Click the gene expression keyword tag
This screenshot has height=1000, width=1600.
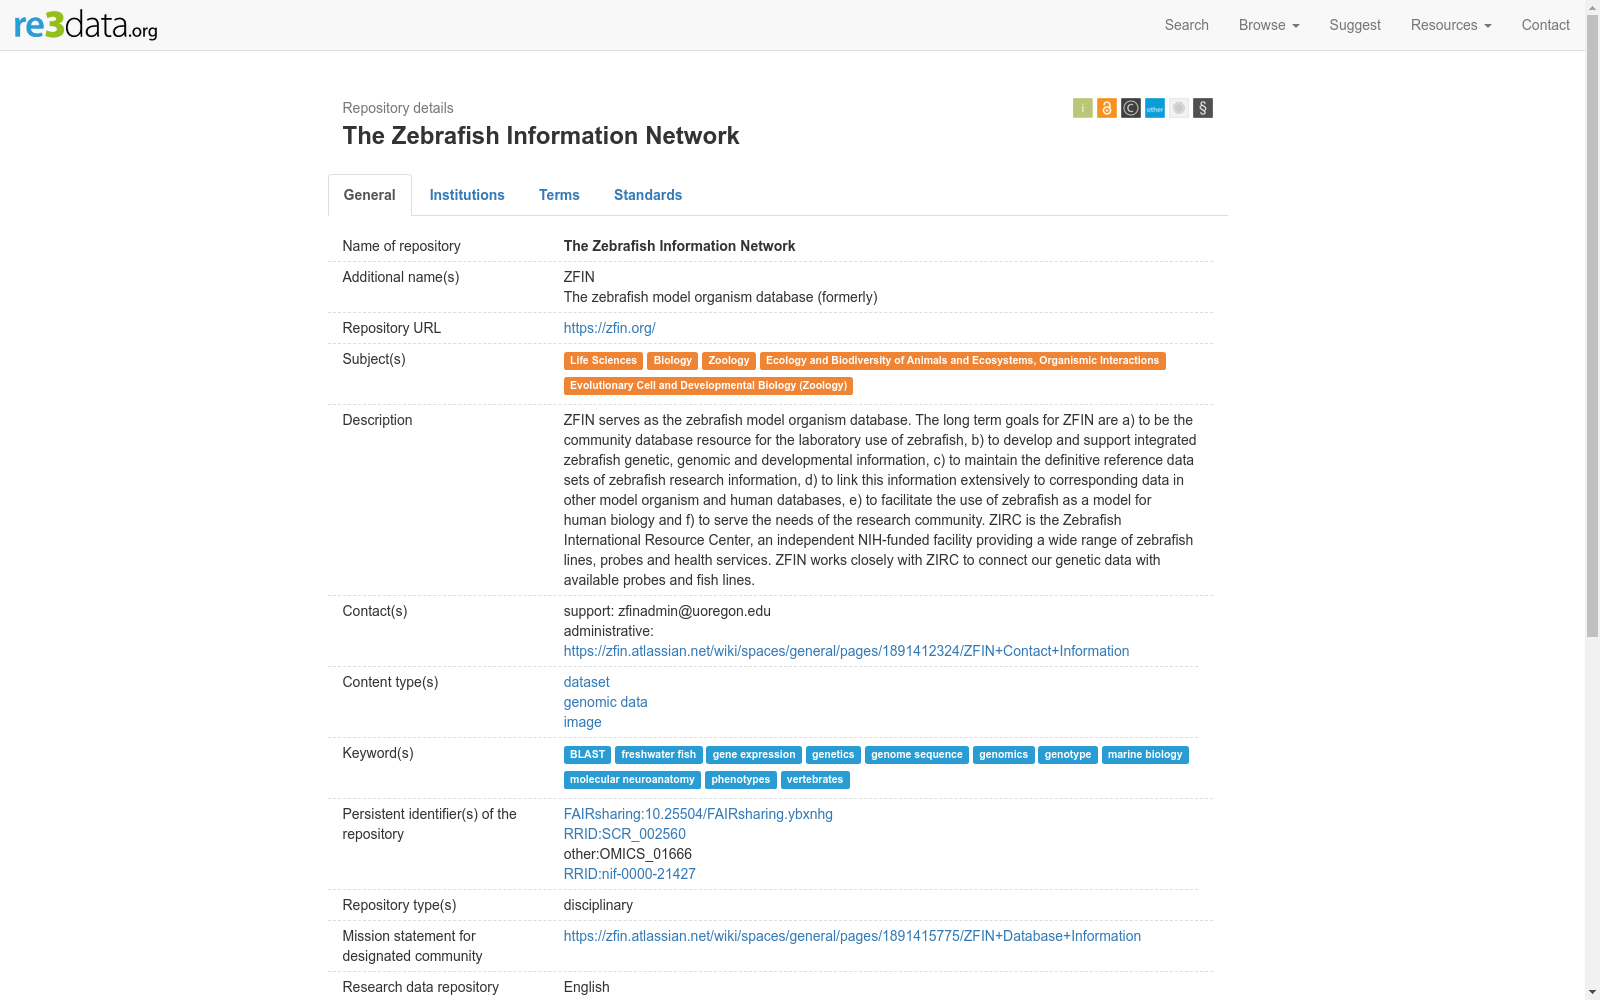tap(754, 755)
